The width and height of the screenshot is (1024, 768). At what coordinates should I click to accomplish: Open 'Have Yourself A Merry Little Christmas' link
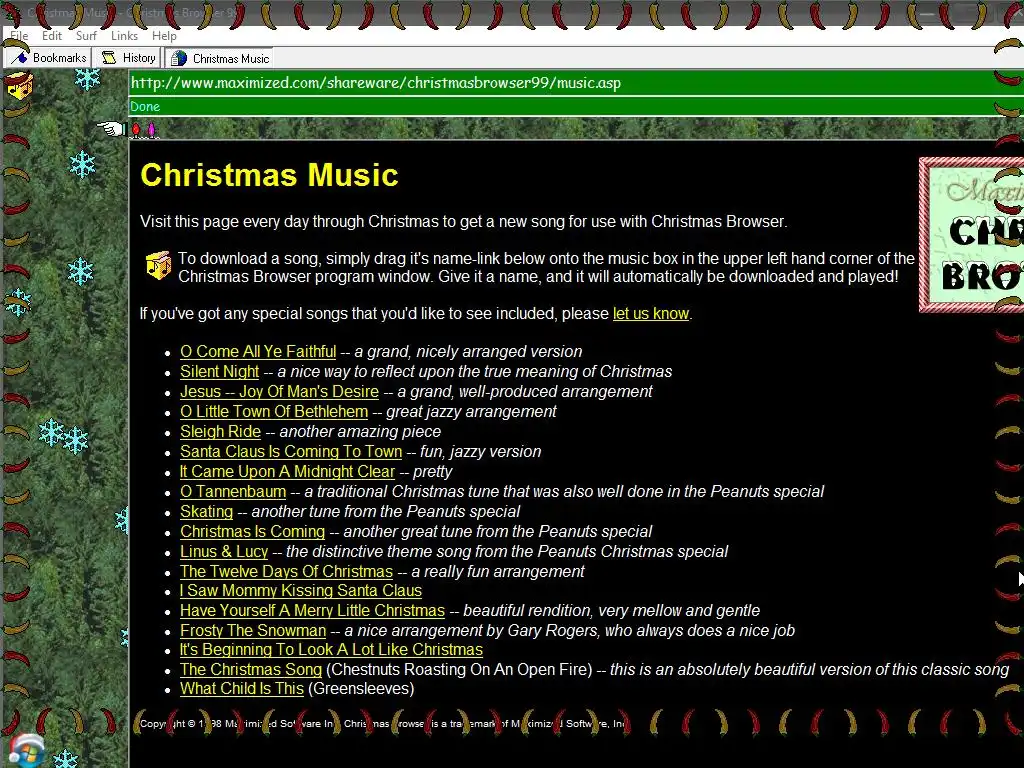[312, 611]
